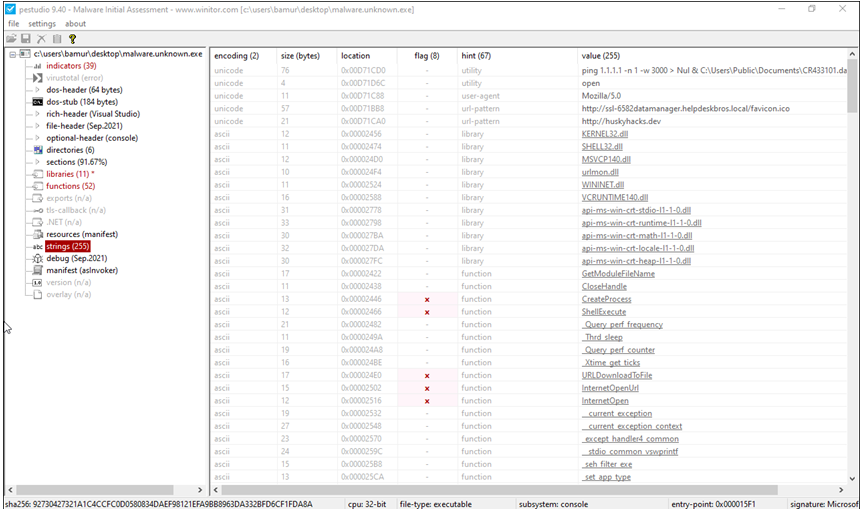Sort by encoding (2) column header

click(x=236, y=56)
